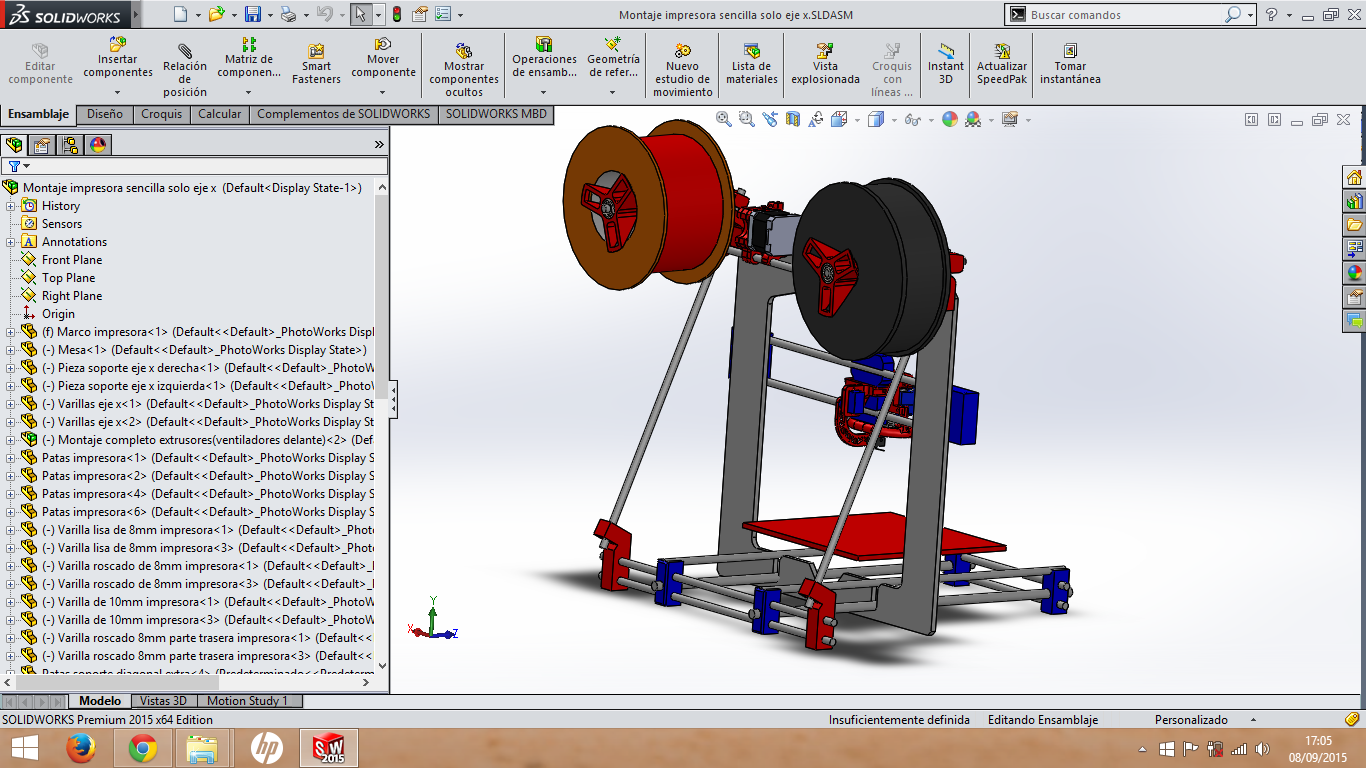The height and width of the screenshot is (768, 1366).
Task: Open DisplayManager color ball tab
Action: click(97, 145)
